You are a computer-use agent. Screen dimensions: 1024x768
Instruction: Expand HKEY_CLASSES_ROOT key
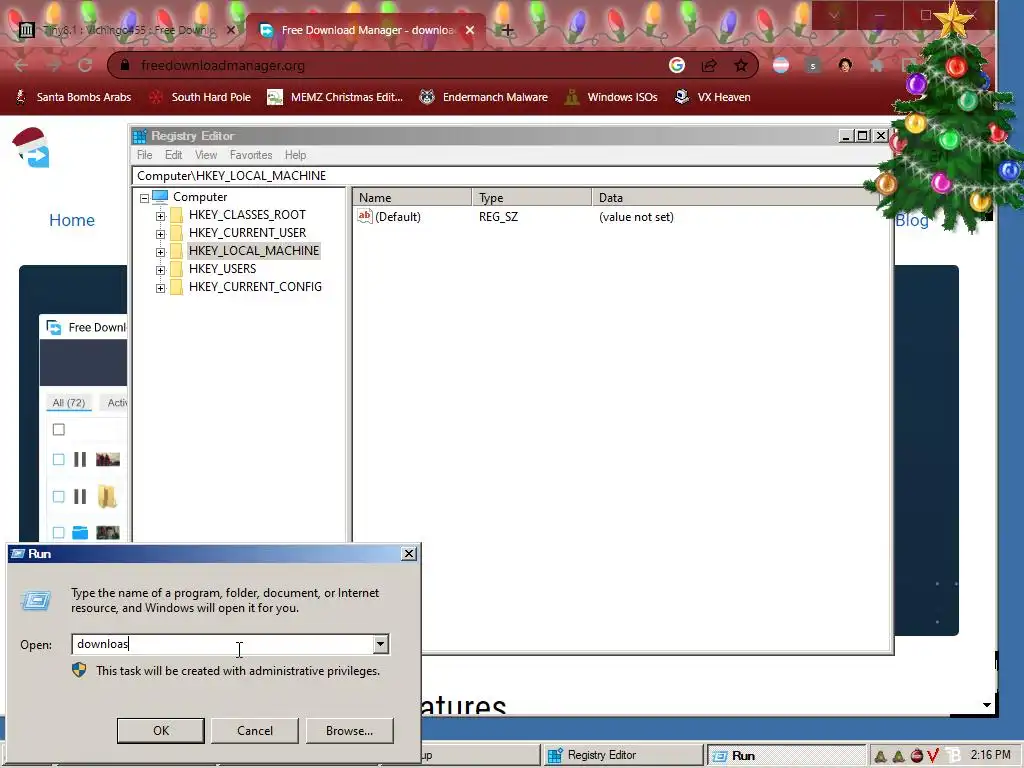pyautogui.click(x=161, y=216)
